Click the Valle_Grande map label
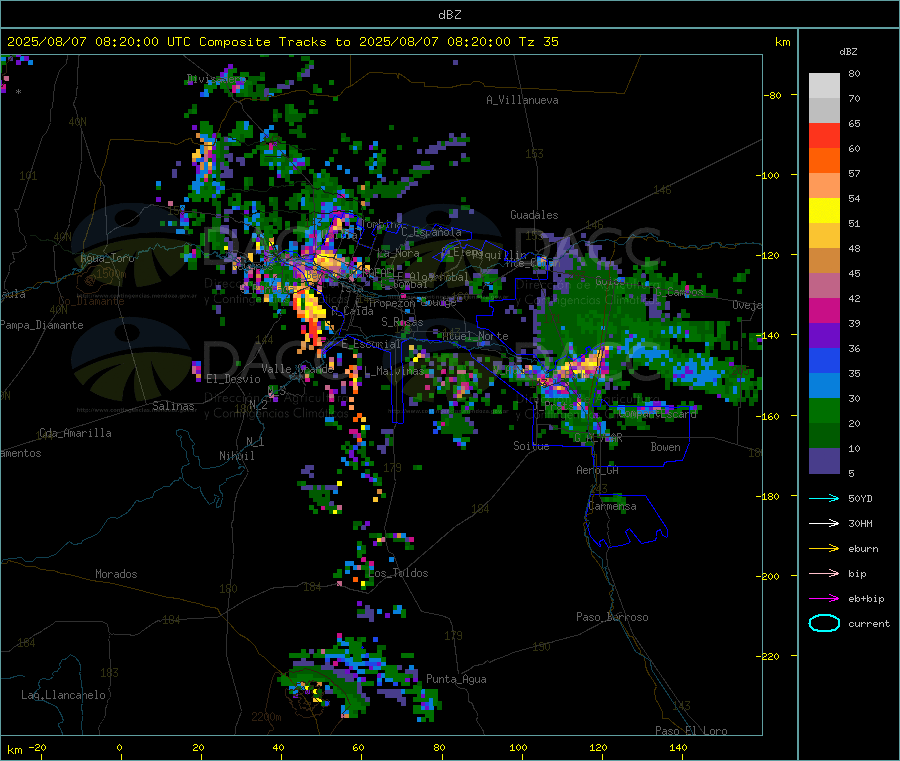 [x=297, y=369]
